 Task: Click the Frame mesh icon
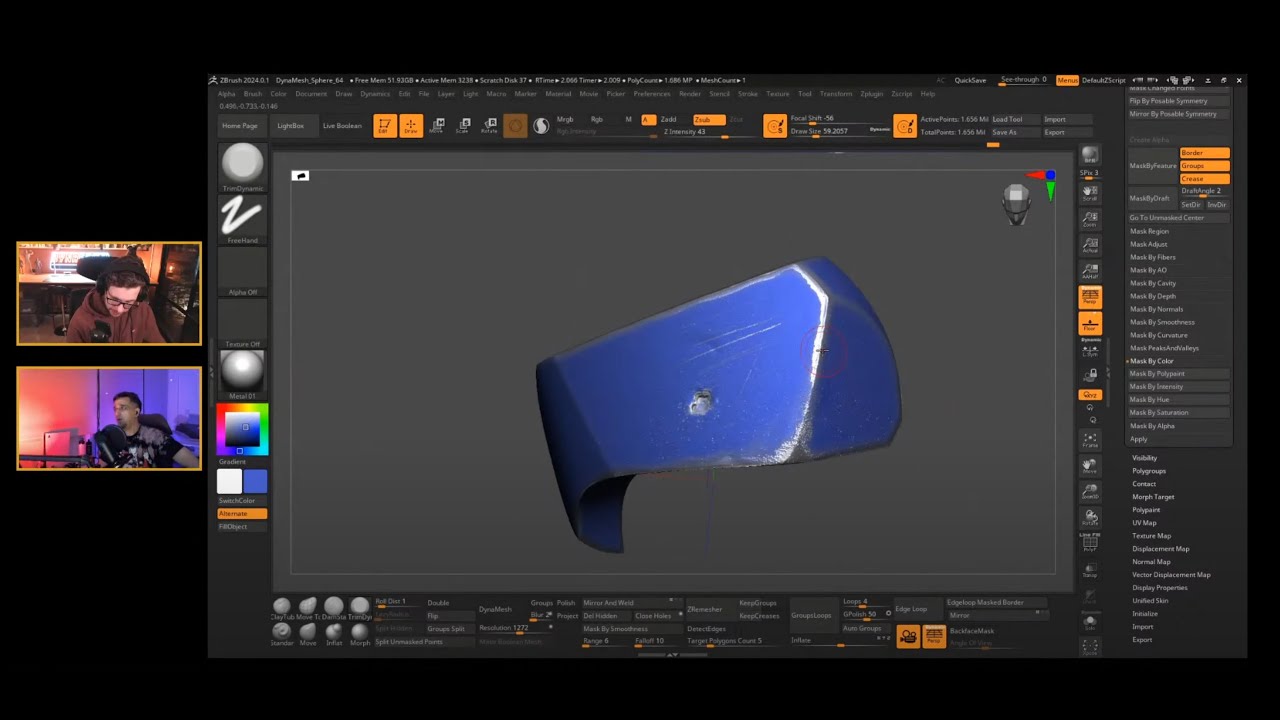point(1090,440)
